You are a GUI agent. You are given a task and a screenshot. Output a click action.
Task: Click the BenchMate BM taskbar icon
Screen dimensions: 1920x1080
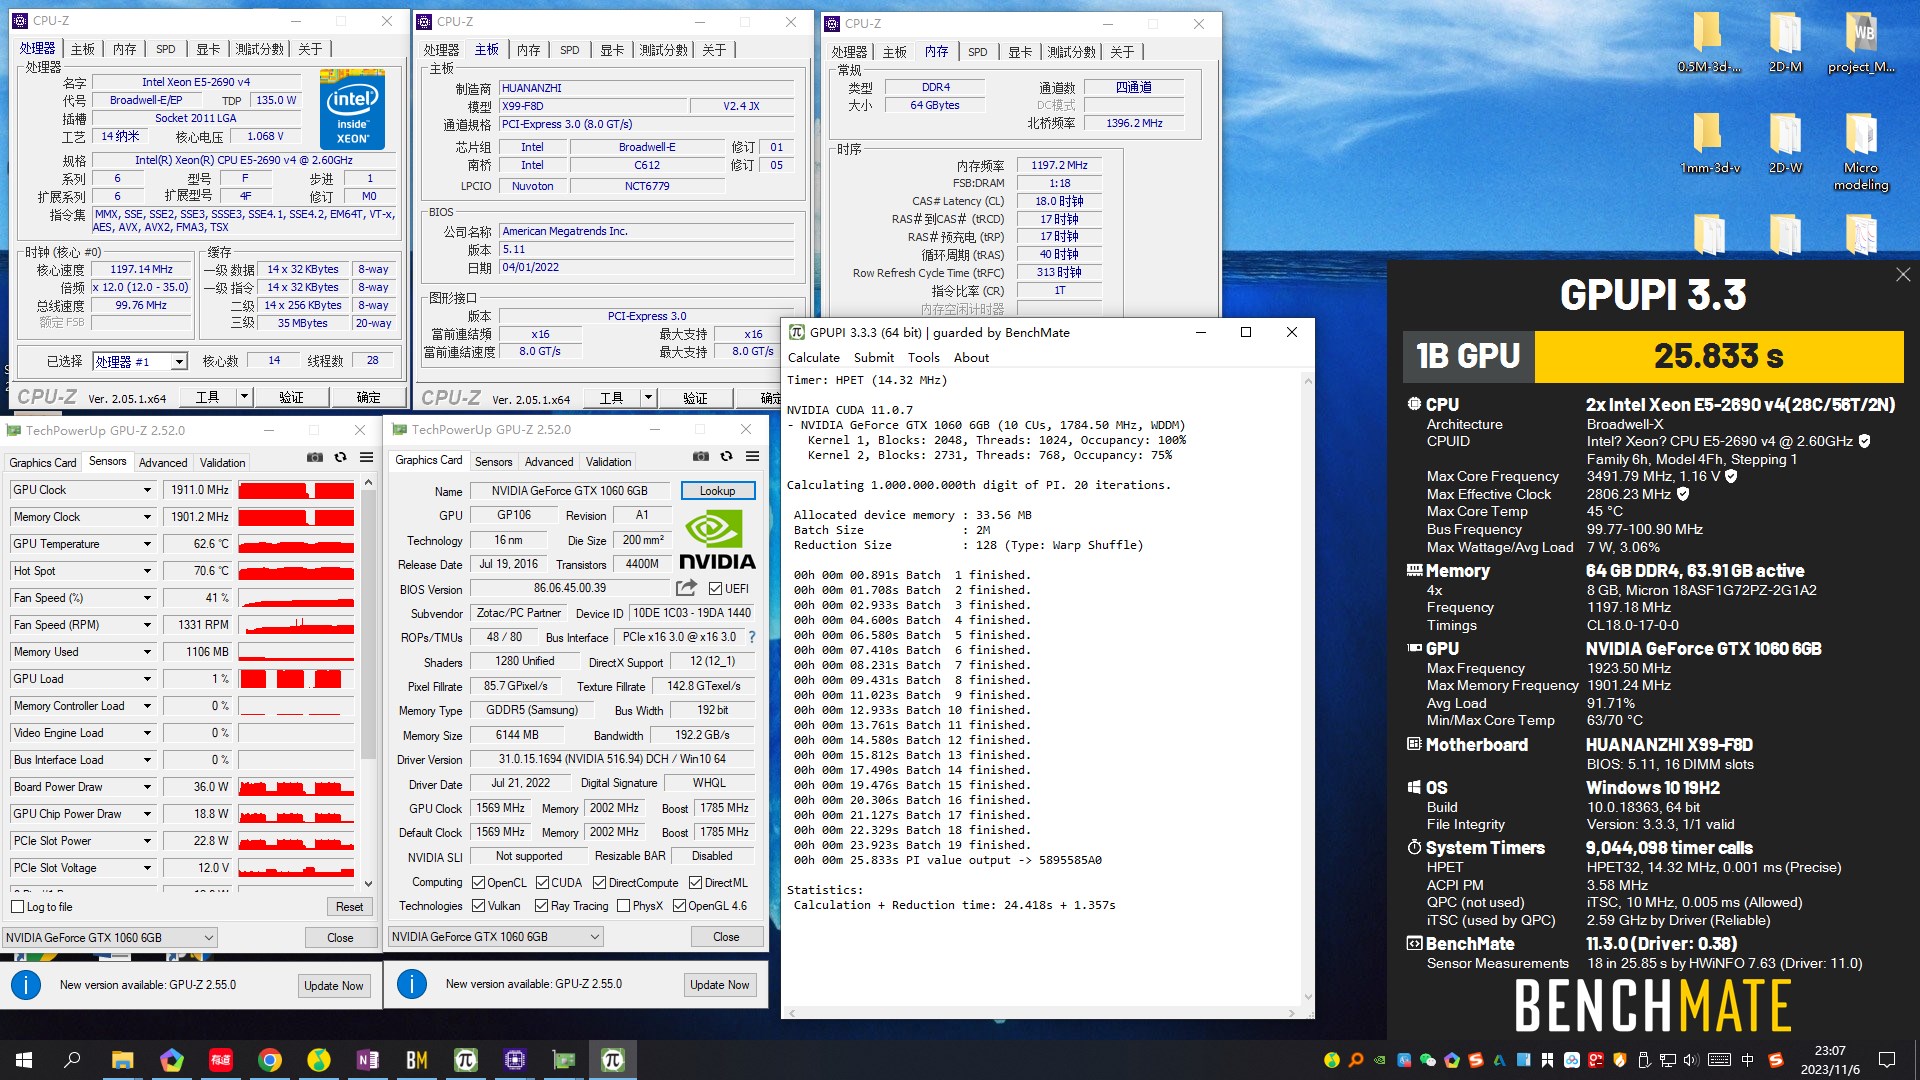[x=416, y=1060]
